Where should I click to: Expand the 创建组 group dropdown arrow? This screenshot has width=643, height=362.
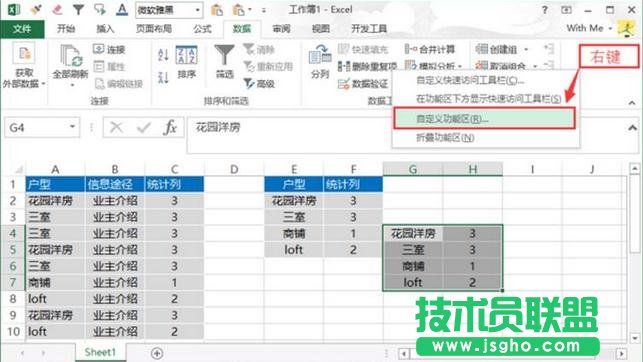coord(526,50)
